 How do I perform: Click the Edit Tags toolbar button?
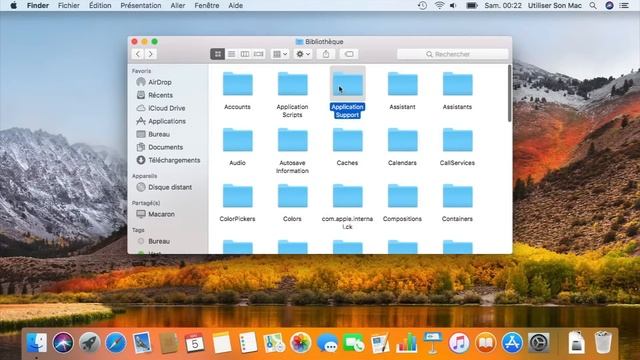[349, 54]
